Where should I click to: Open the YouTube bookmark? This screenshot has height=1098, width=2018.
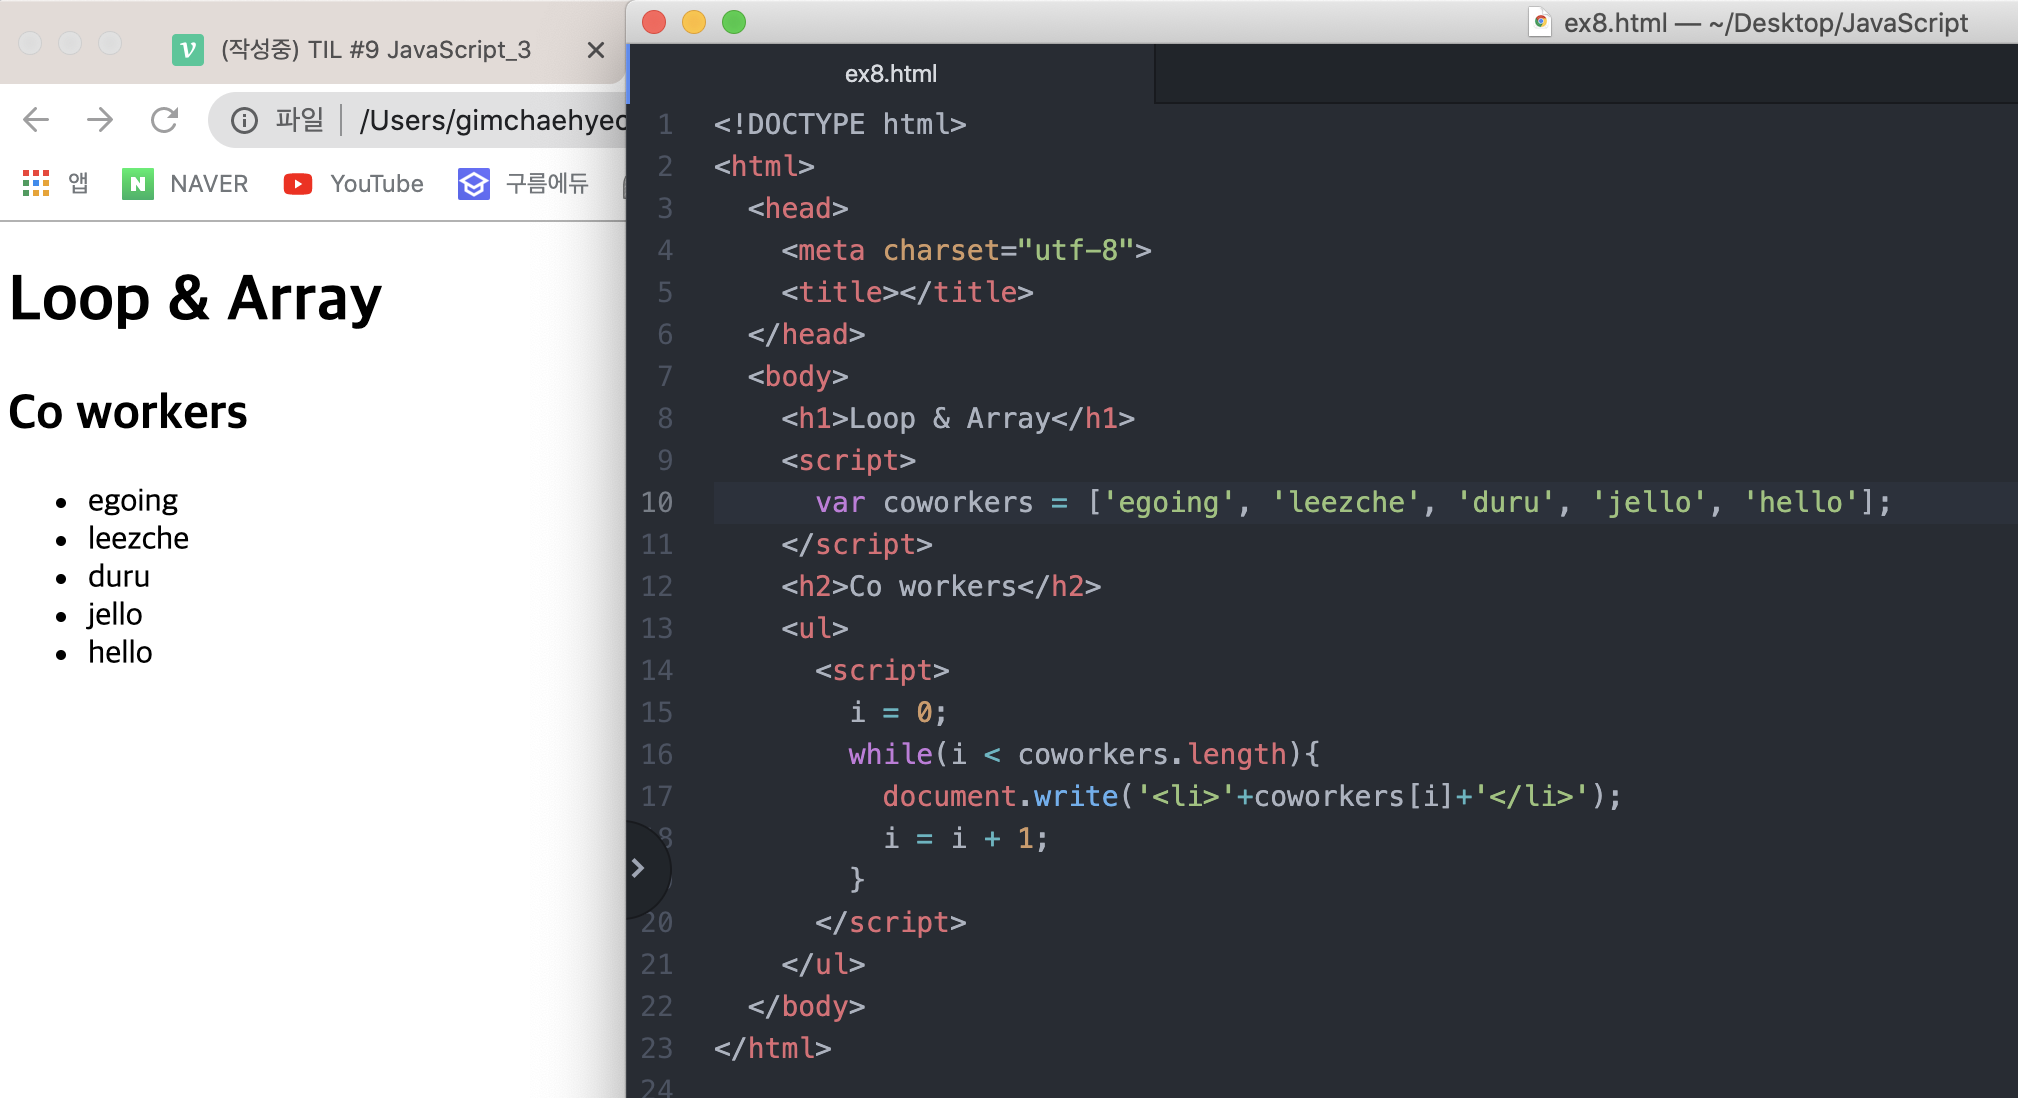point(354,184)
